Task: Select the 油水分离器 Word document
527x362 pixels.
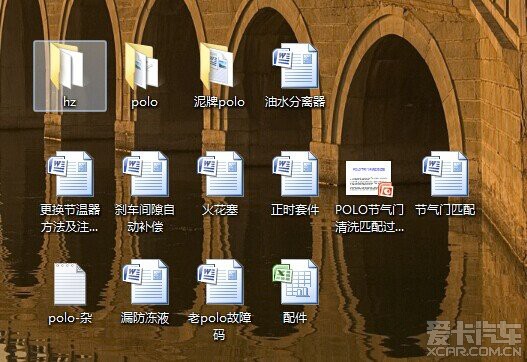Action: 295,66
